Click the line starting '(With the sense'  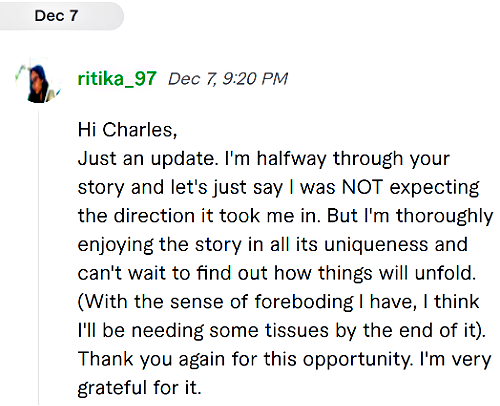279,302
